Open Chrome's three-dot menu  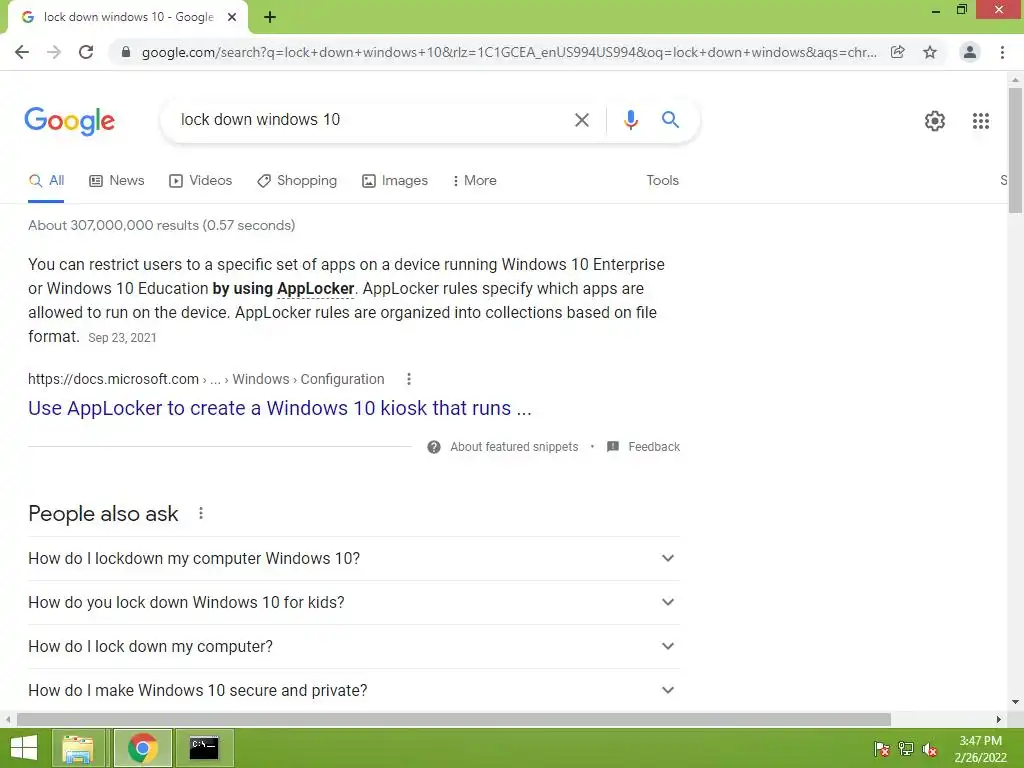[1002, 52]
